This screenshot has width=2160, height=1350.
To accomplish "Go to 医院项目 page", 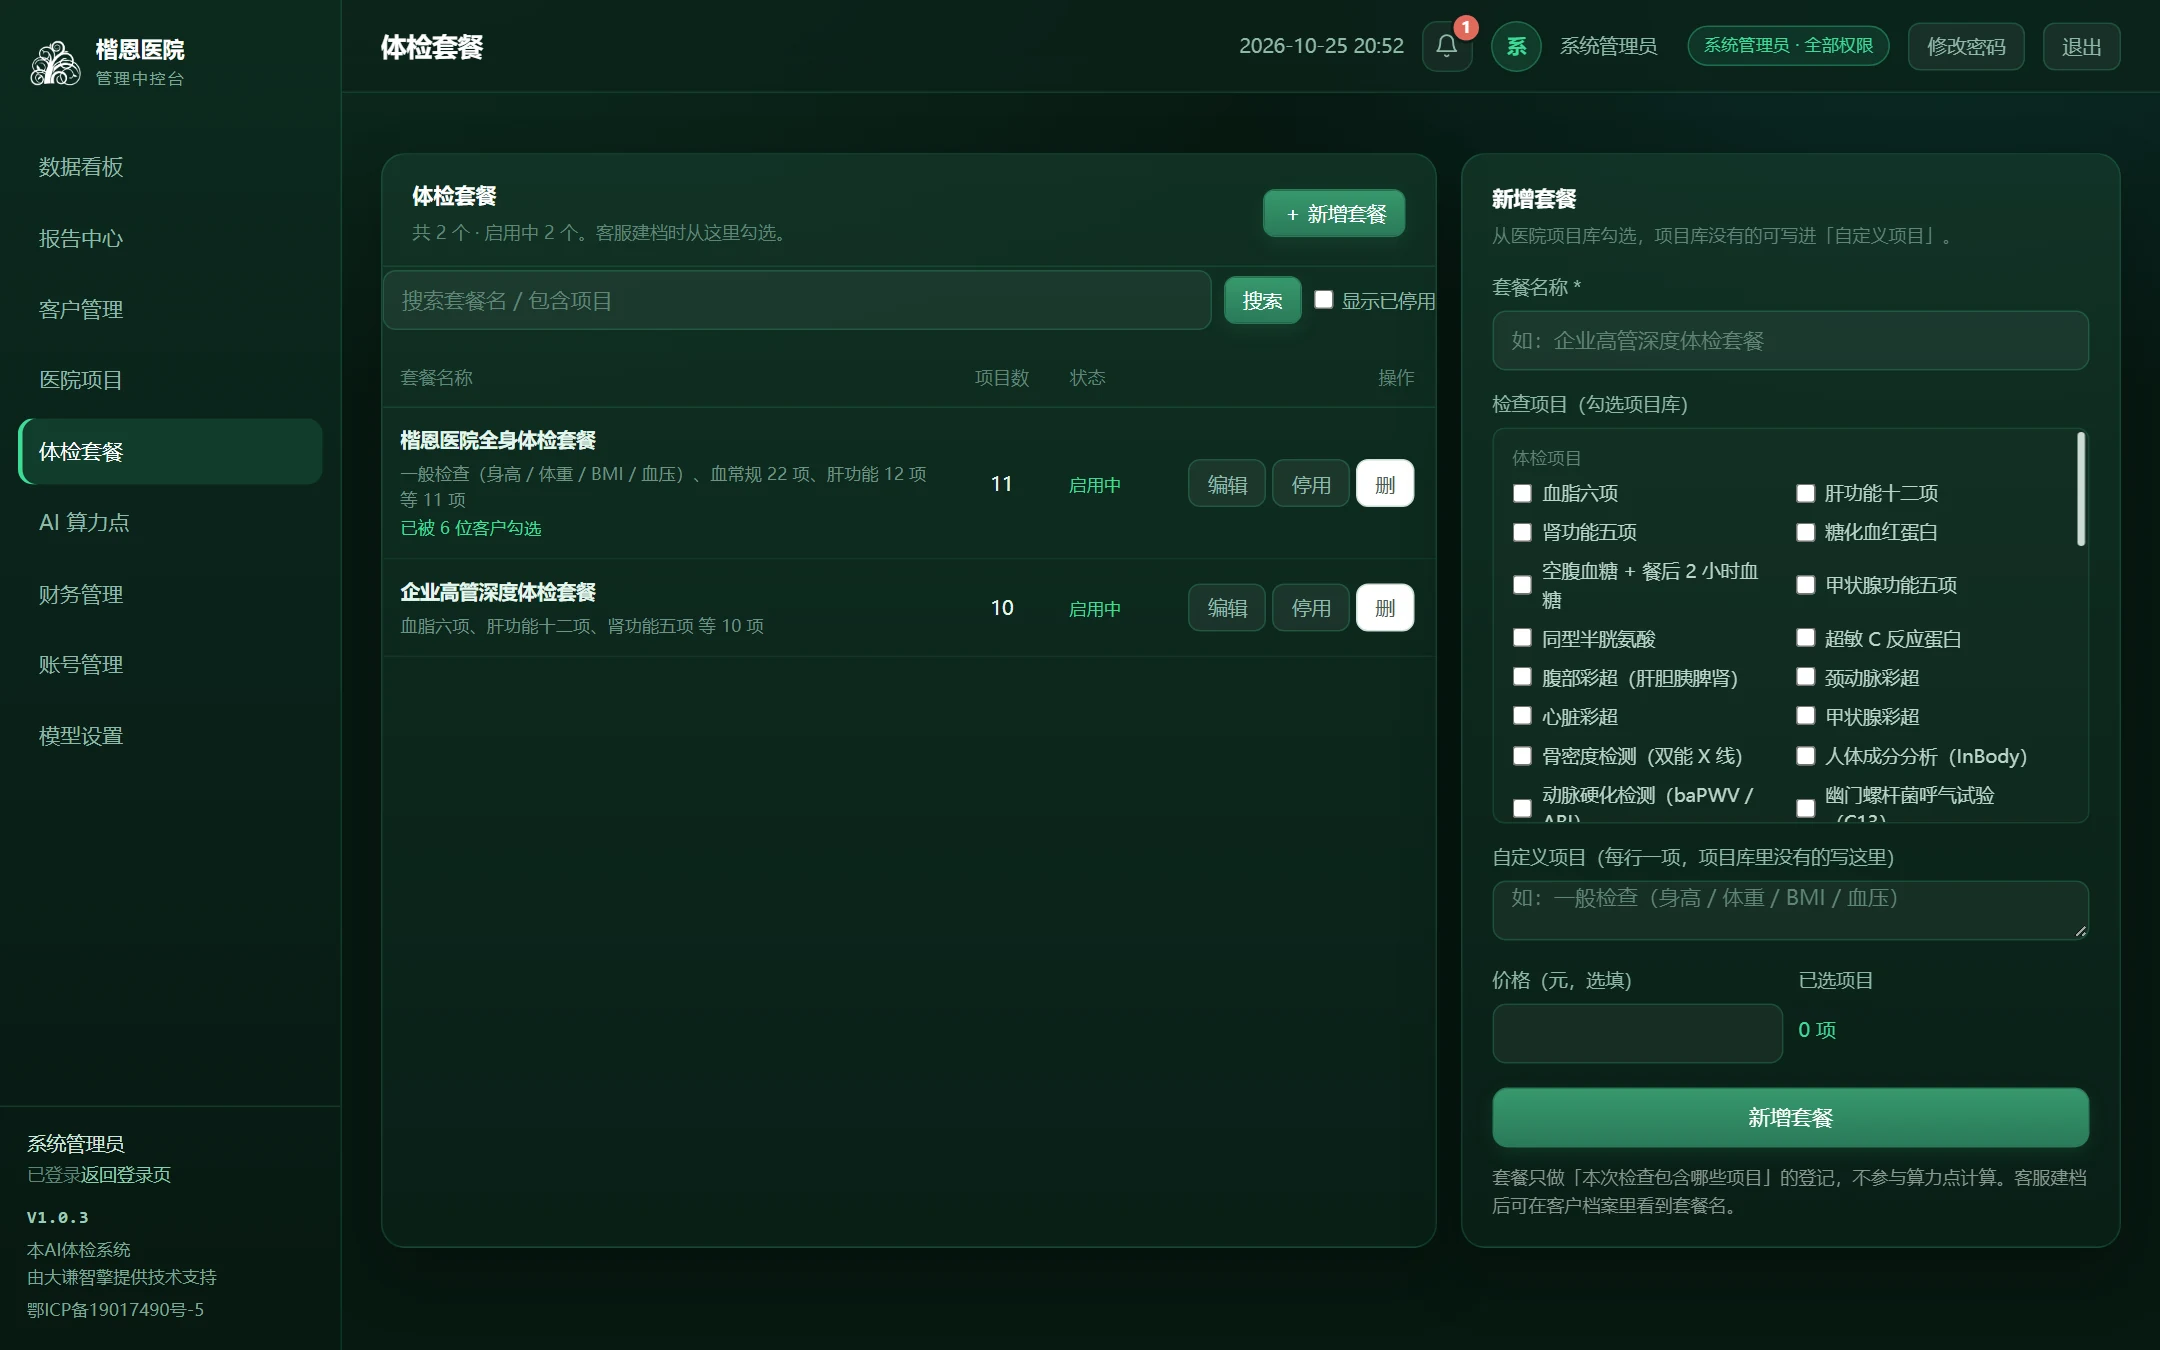I will tap(170, 380).
